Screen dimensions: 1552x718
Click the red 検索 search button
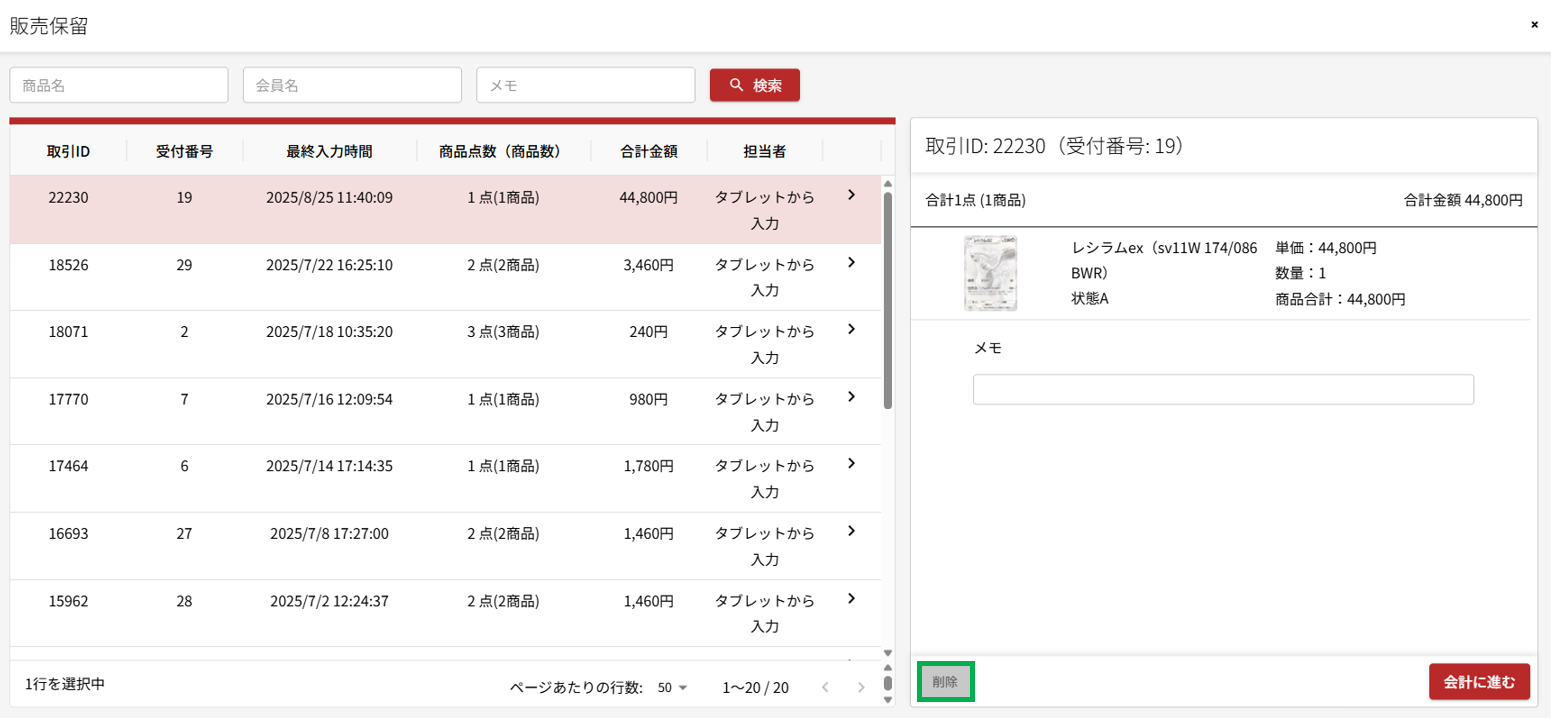click(754, 85)
